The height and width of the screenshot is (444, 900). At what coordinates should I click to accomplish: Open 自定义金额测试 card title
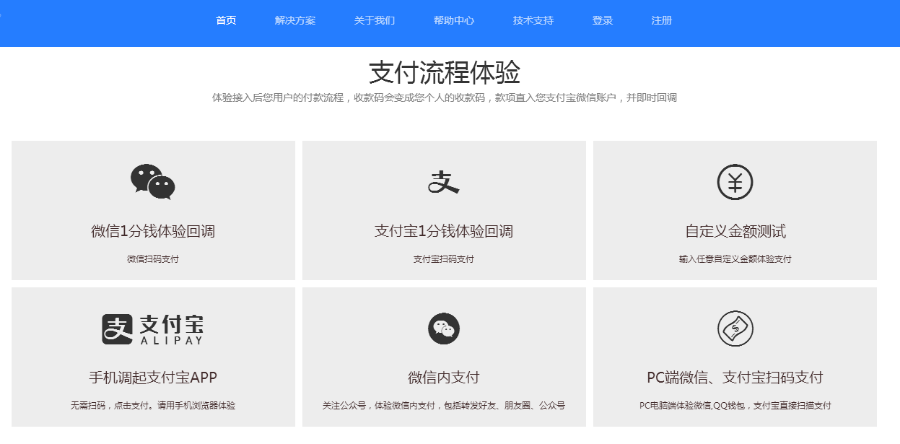click(735, 232)
